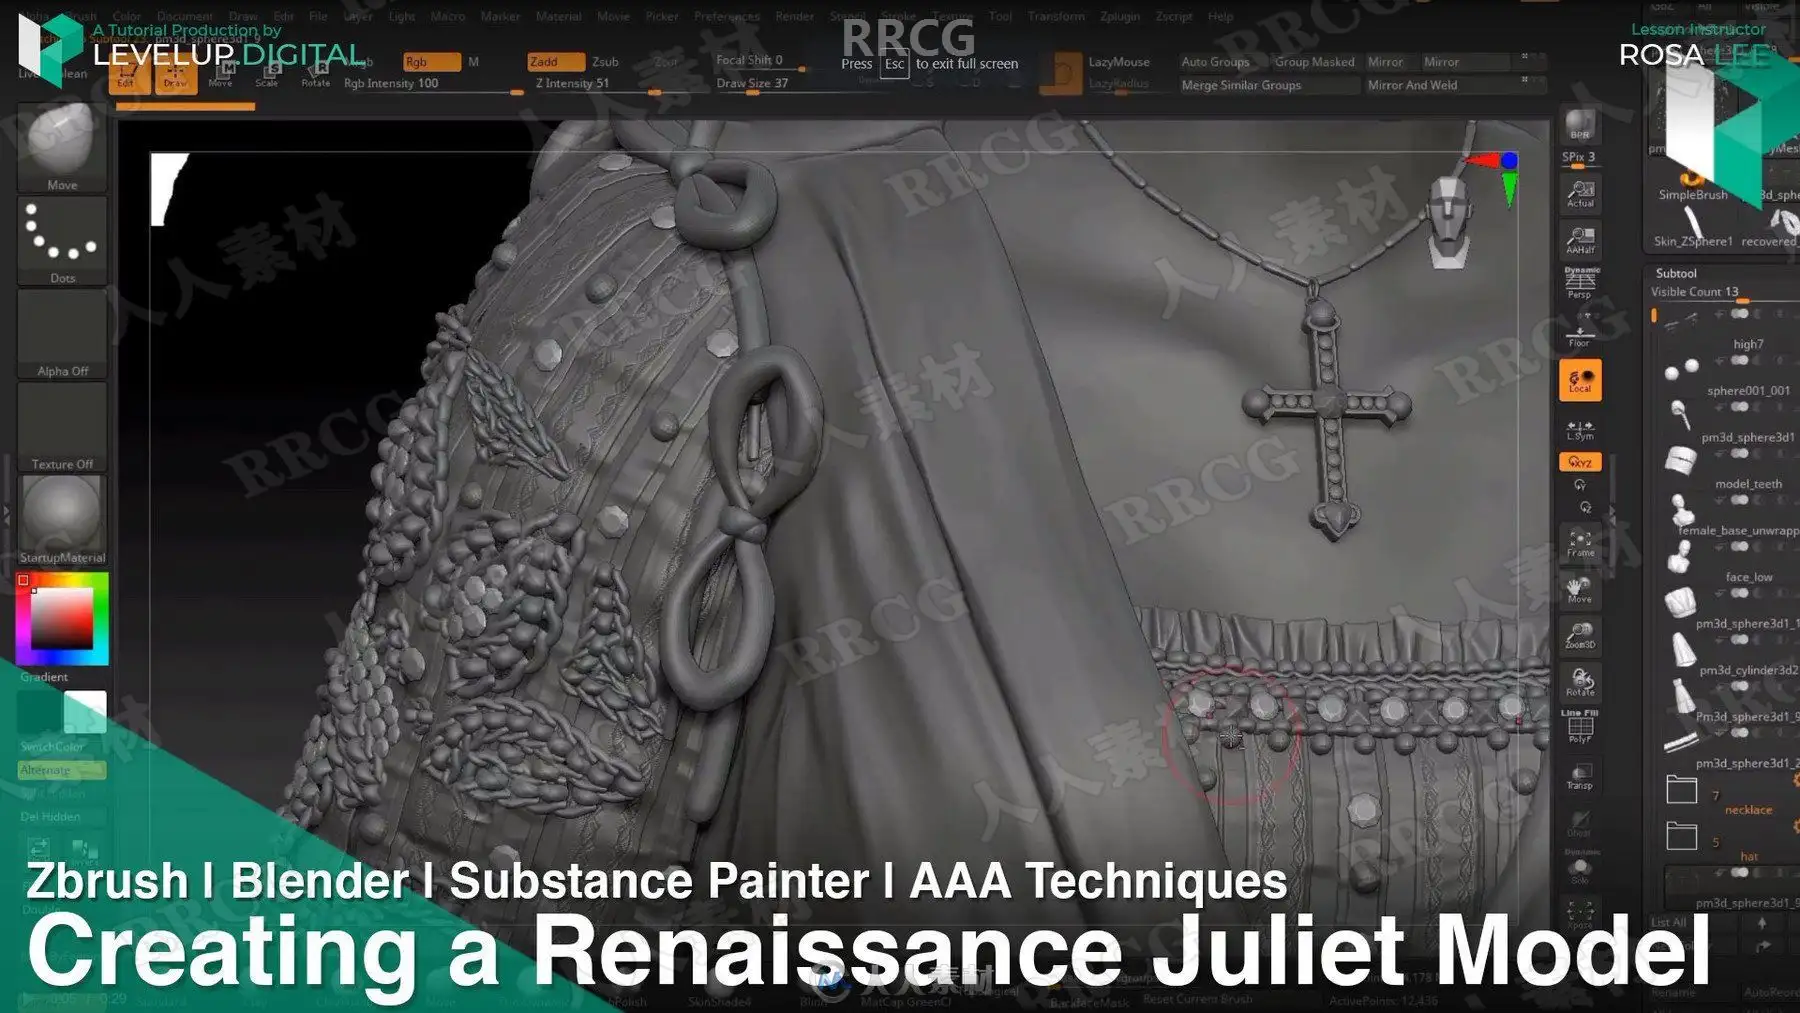This screenshot has width=1800, height=1013.
Task: Click the Rotate view navigation icon
Action: [x=1580, y=682]
